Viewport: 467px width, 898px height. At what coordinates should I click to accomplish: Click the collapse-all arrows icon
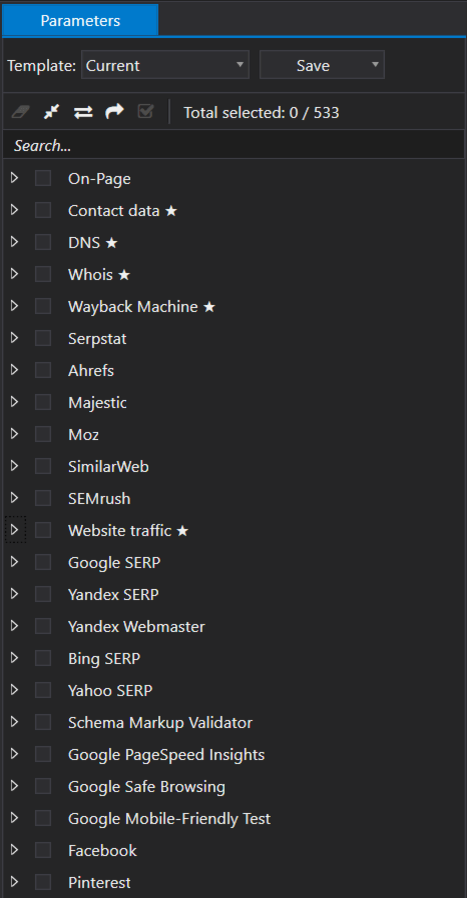pos(52,112)
